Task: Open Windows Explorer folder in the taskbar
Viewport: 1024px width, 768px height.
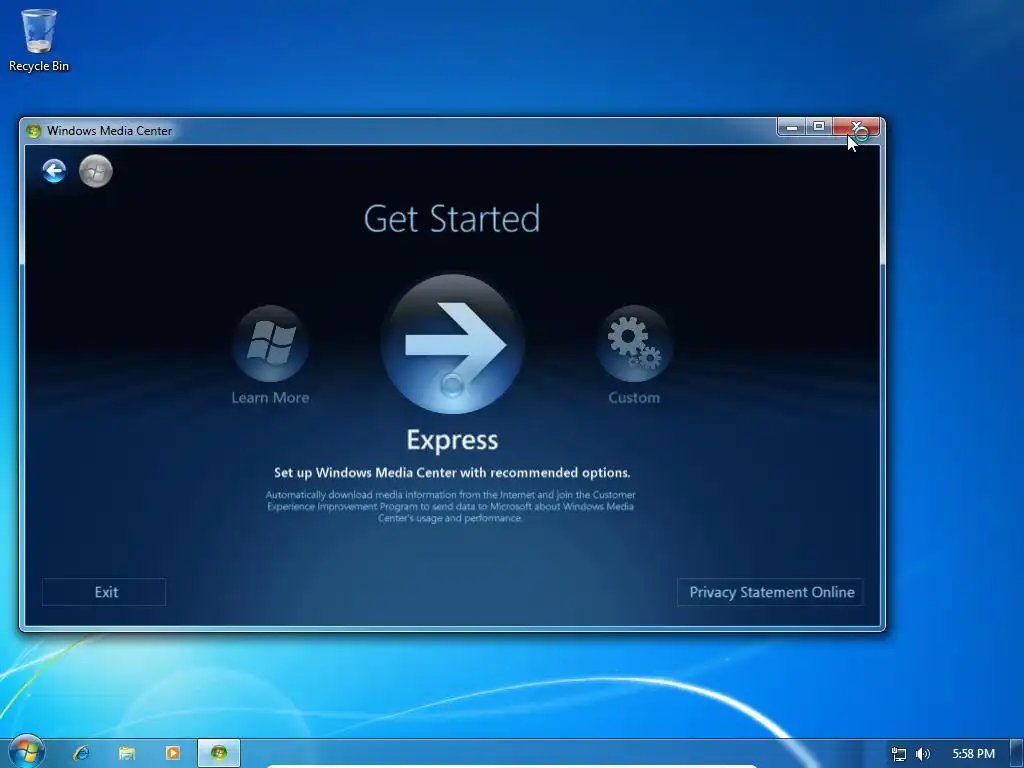Action: click(127, 753)
